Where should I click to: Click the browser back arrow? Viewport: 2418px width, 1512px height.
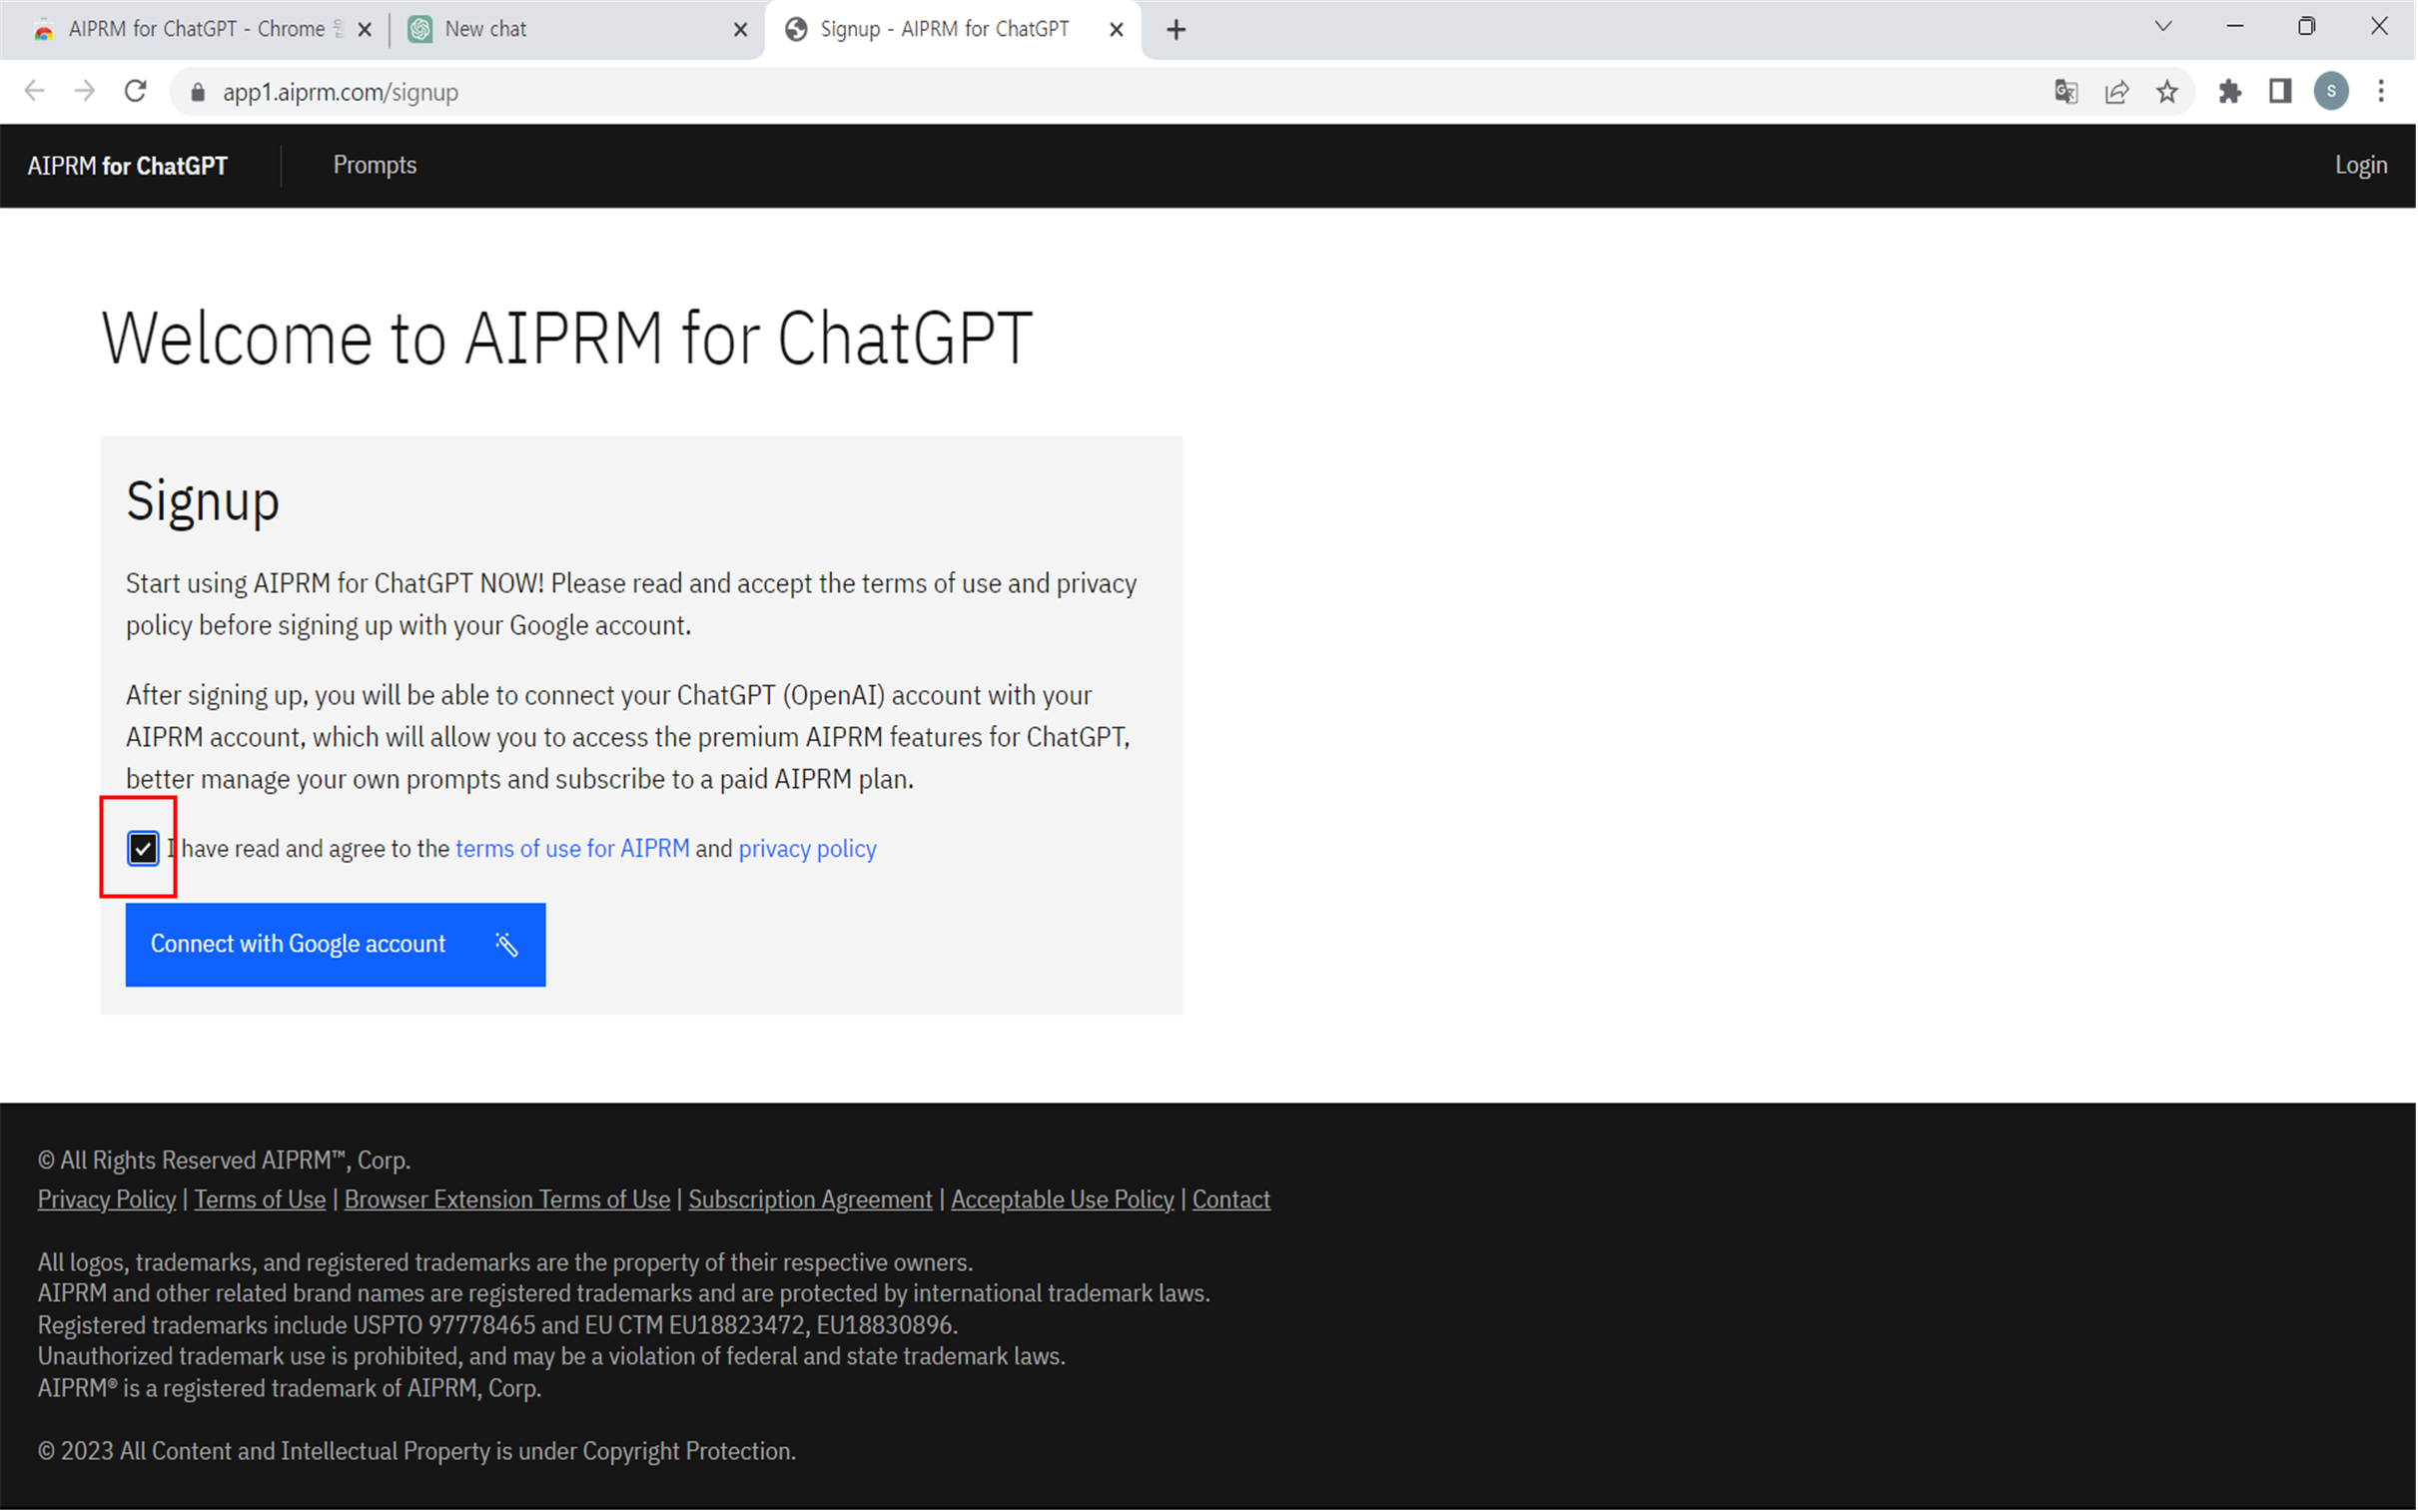click(x=34, y=92)
